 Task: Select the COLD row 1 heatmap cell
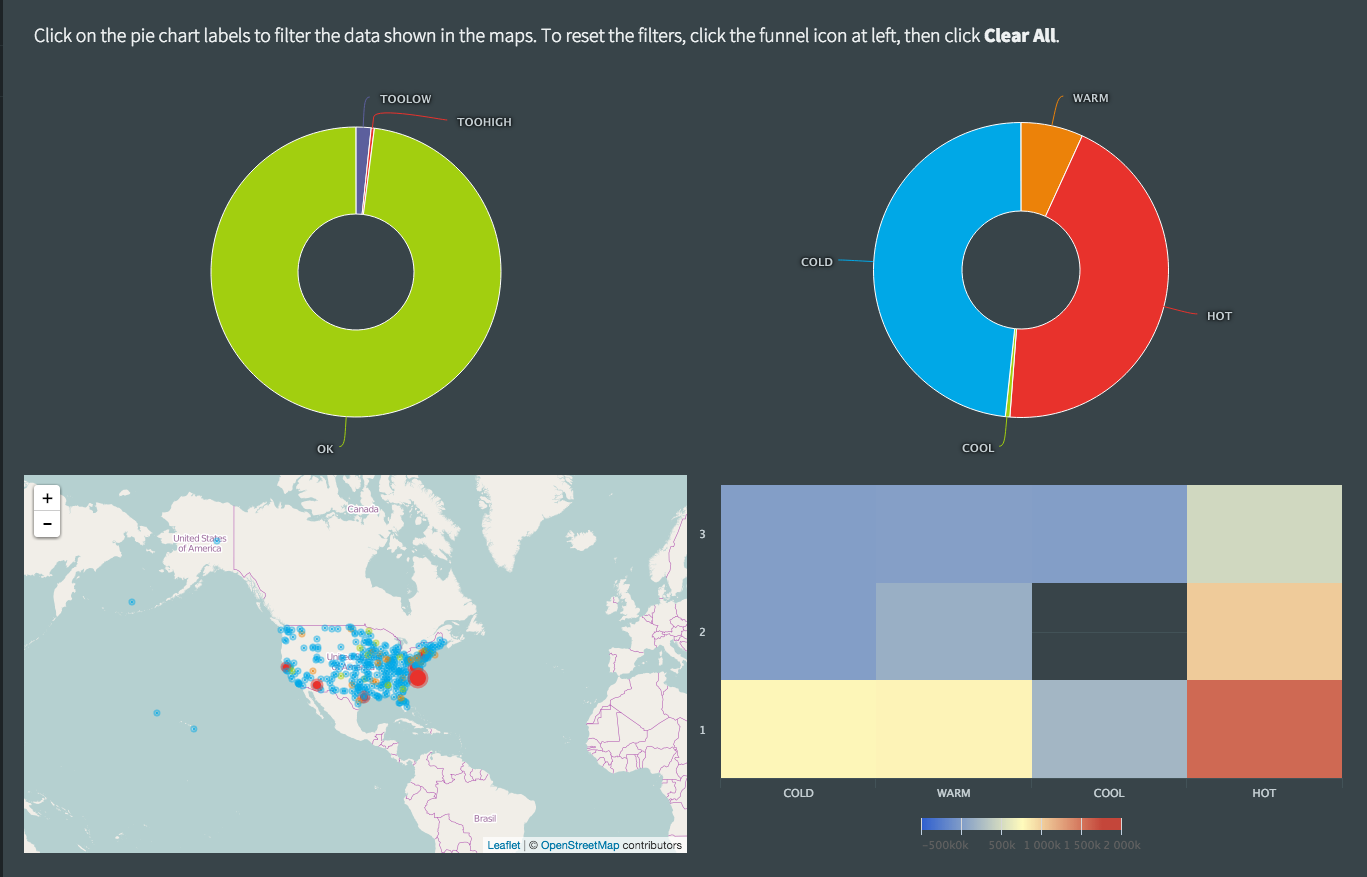[x=798, y=728]
